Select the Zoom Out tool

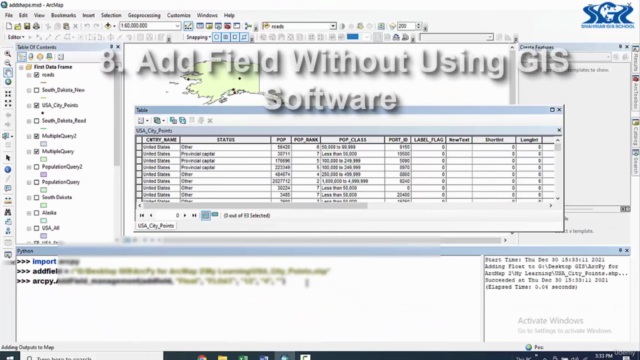(8, 63)
